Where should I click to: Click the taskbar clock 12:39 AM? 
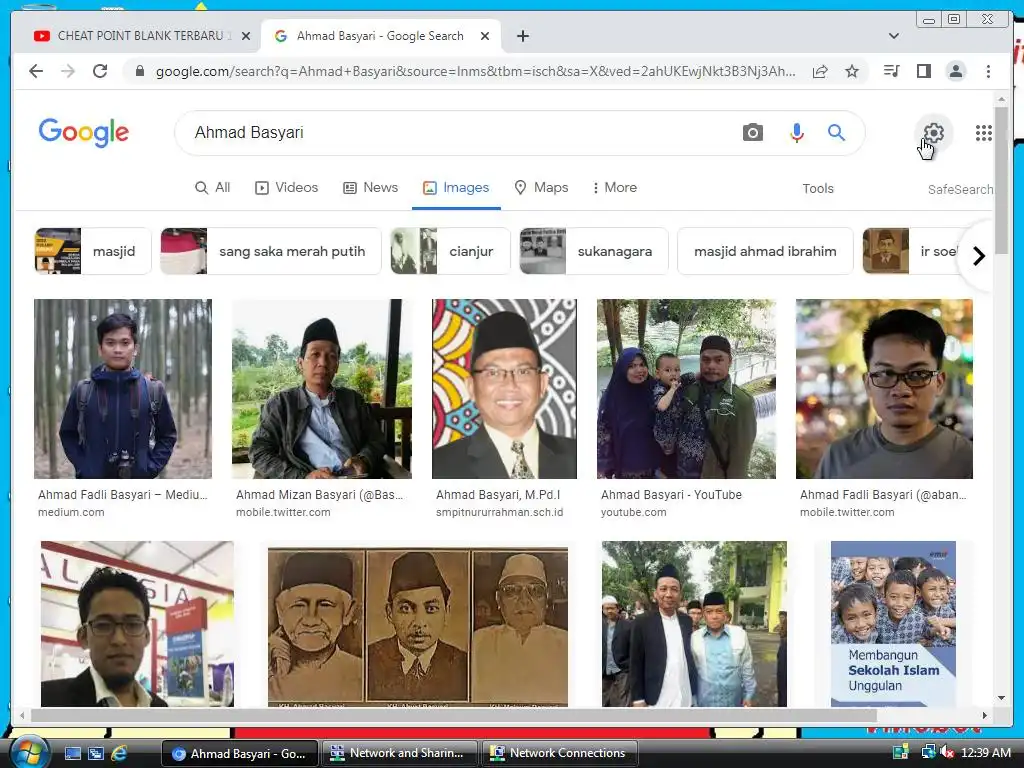(x=985, y=753)
